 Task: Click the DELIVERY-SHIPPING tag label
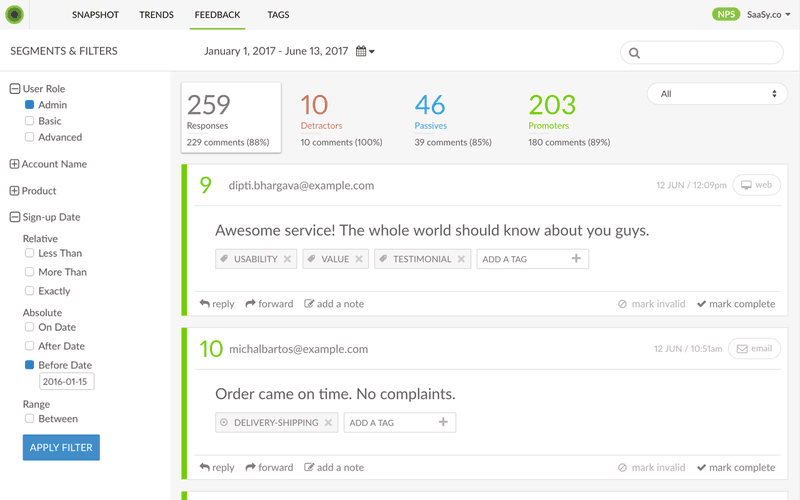coord(276,422)
